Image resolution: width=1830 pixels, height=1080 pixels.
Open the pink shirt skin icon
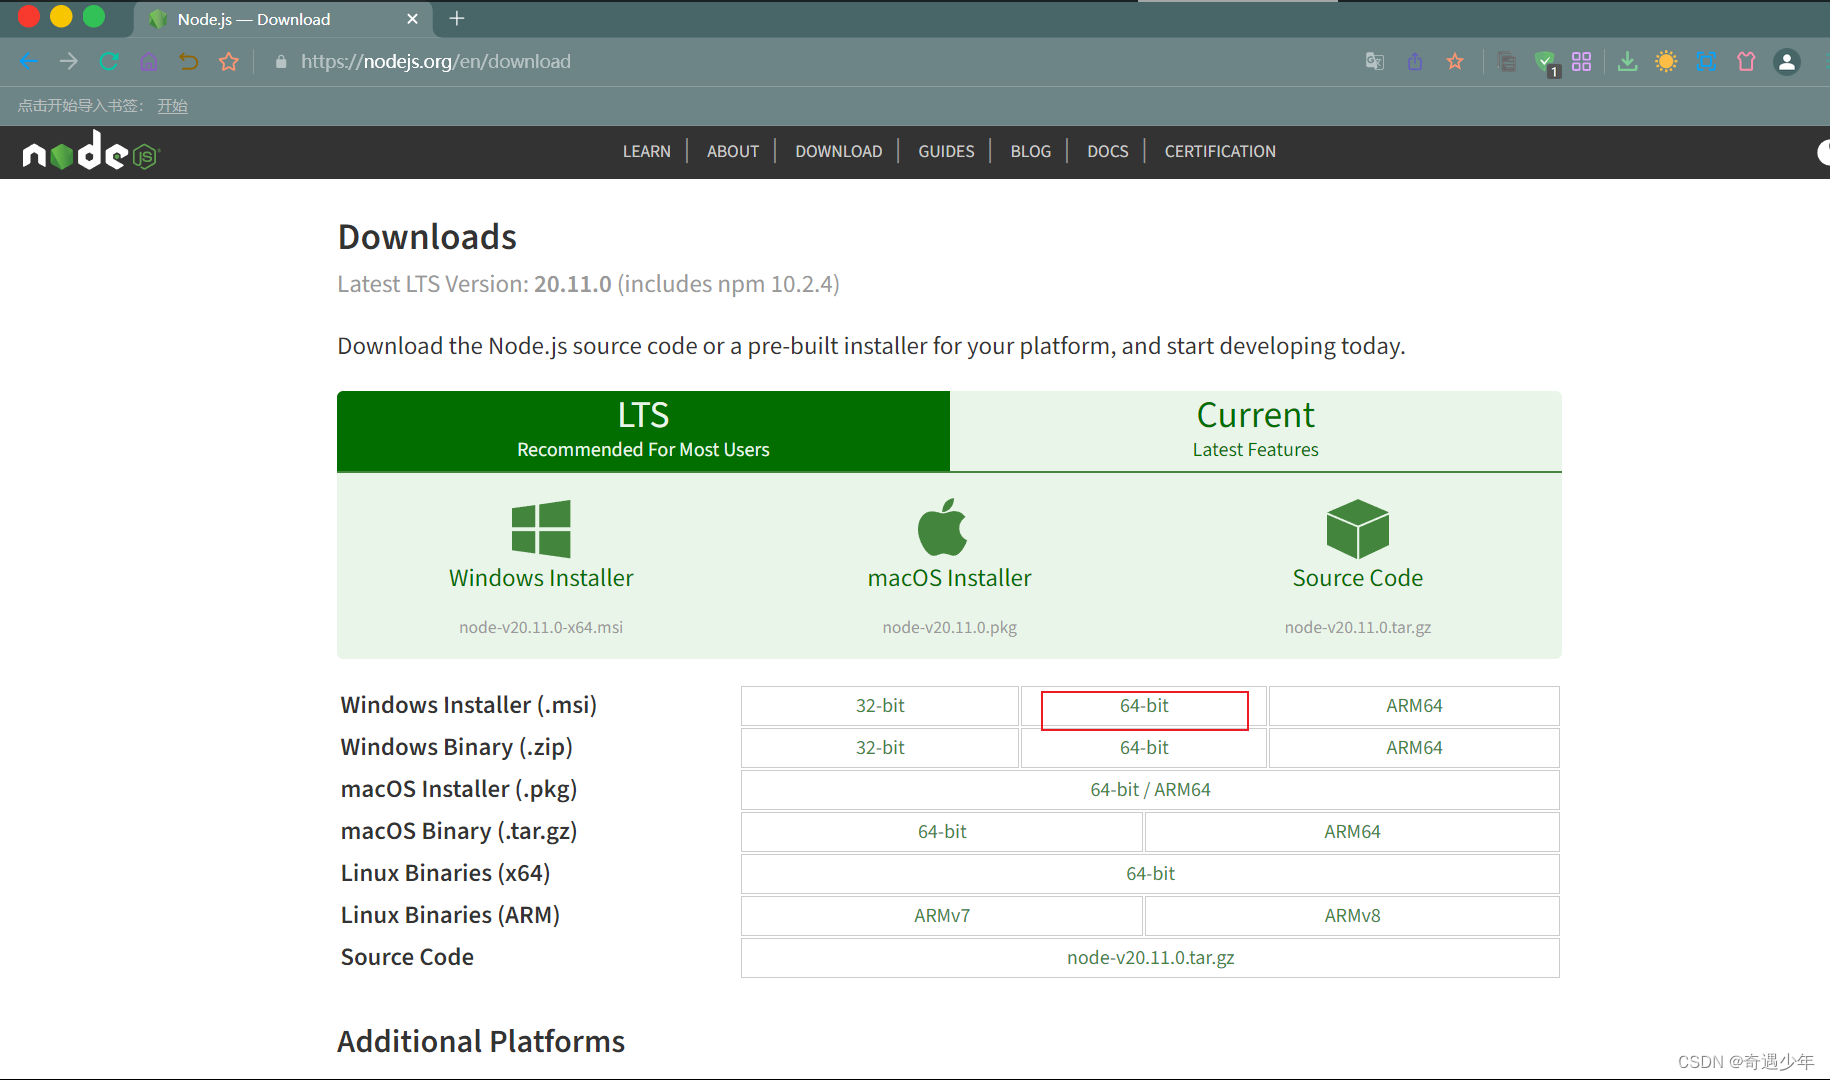[x=1746, y=61]
